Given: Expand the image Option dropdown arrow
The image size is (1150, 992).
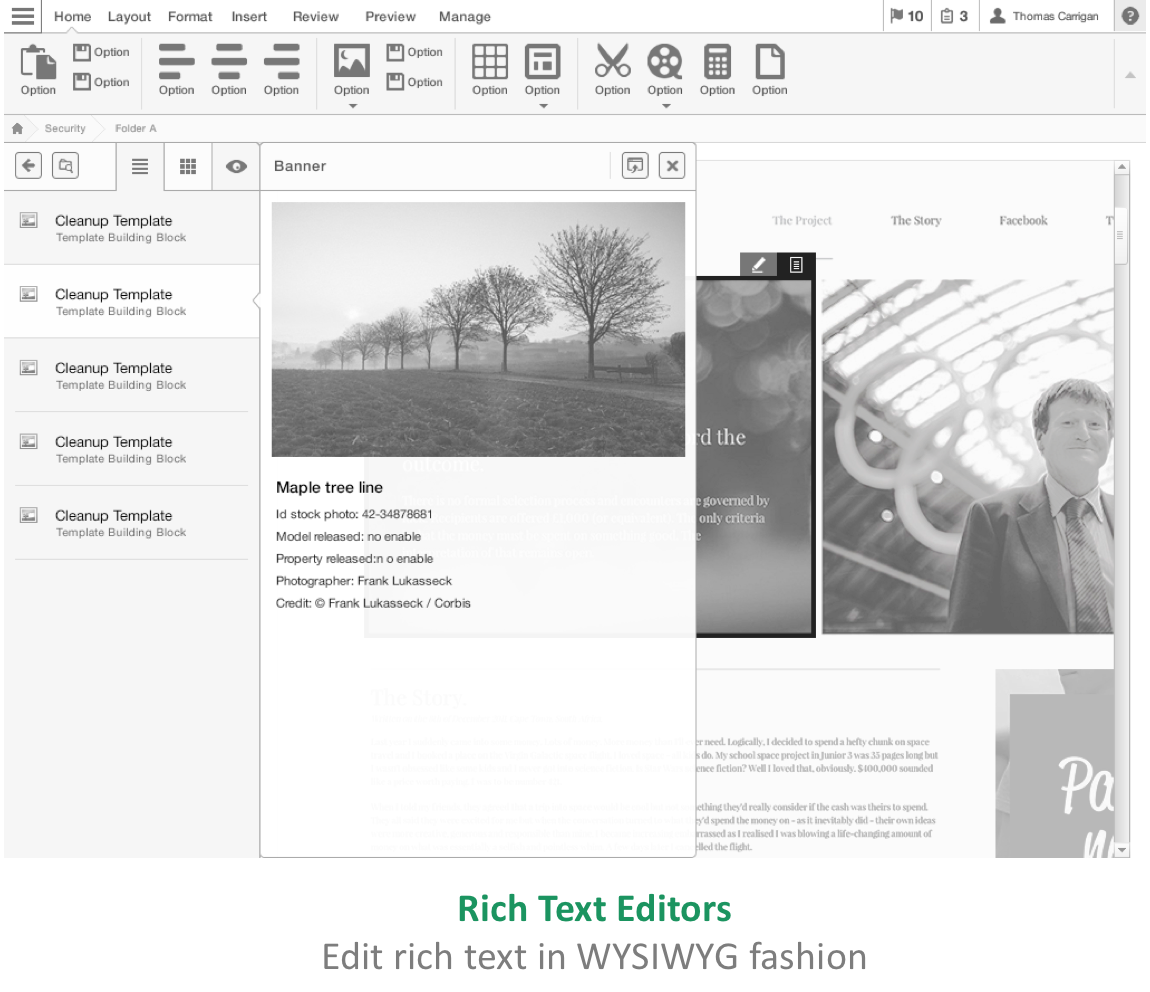Looking at the screenshot, I should pos(352,106).
